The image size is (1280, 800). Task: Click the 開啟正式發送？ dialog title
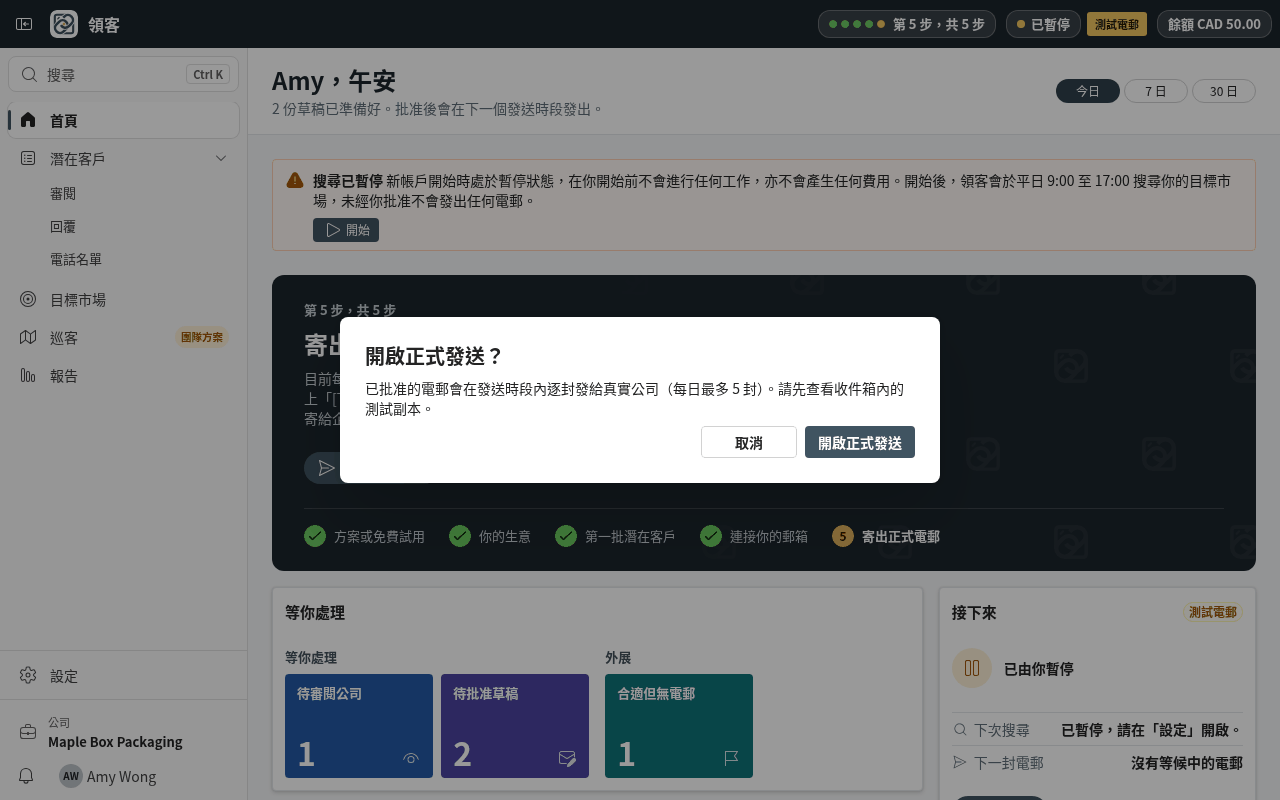coord(434,357)
